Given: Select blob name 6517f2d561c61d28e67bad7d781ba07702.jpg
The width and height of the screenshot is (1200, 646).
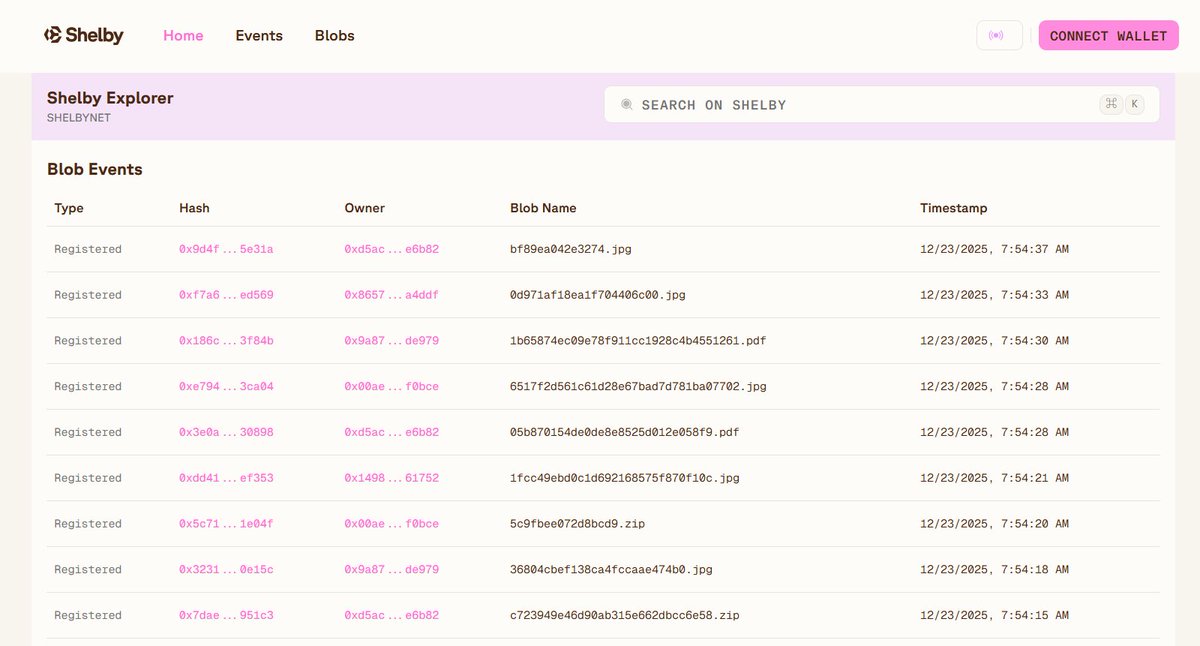Looking at the screenshot, I should click(x=638, y=386).
